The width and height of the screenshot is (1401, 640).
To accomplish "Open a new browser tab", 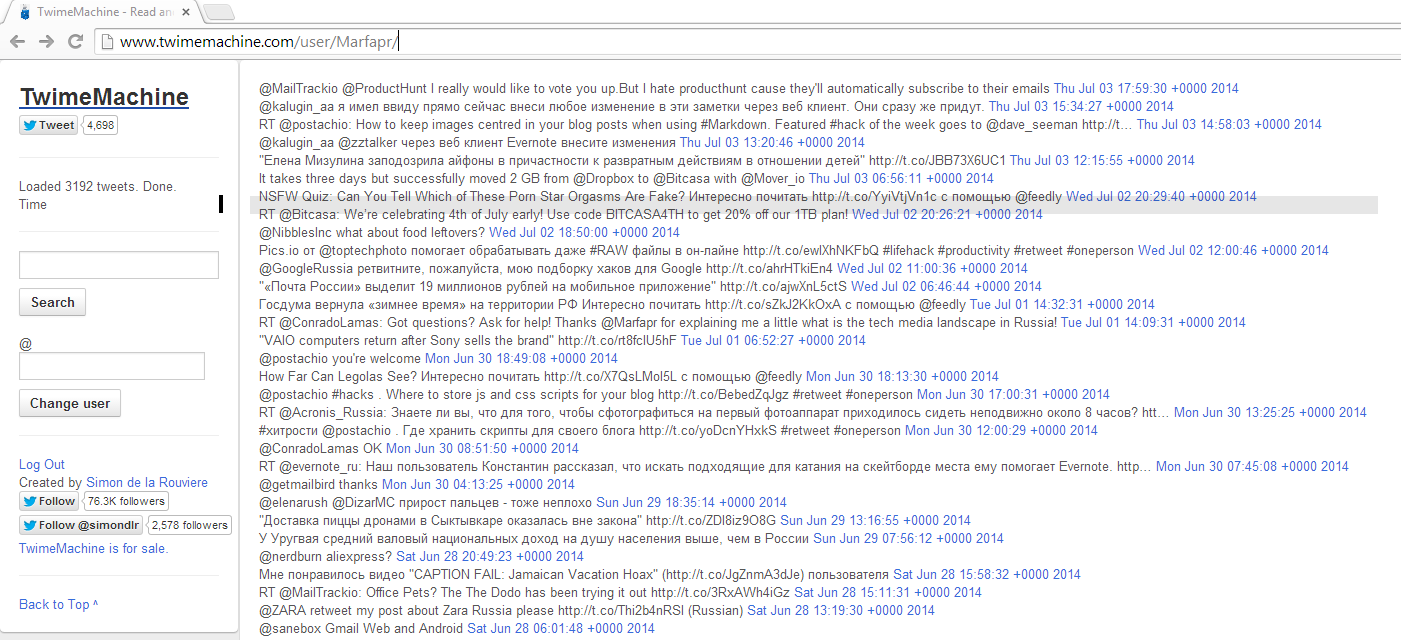I will (x=219, y=12).
